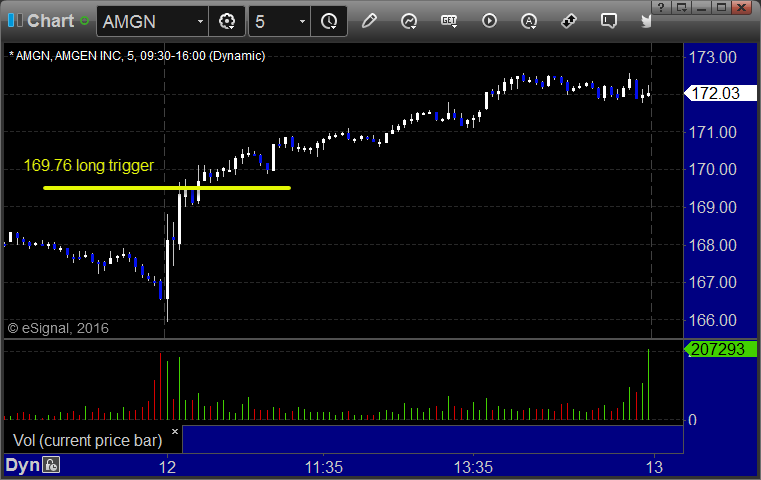The height and width of the screenshot is (480, 761).
Task: Open the chart settings gear
Action: click(227, 21)
